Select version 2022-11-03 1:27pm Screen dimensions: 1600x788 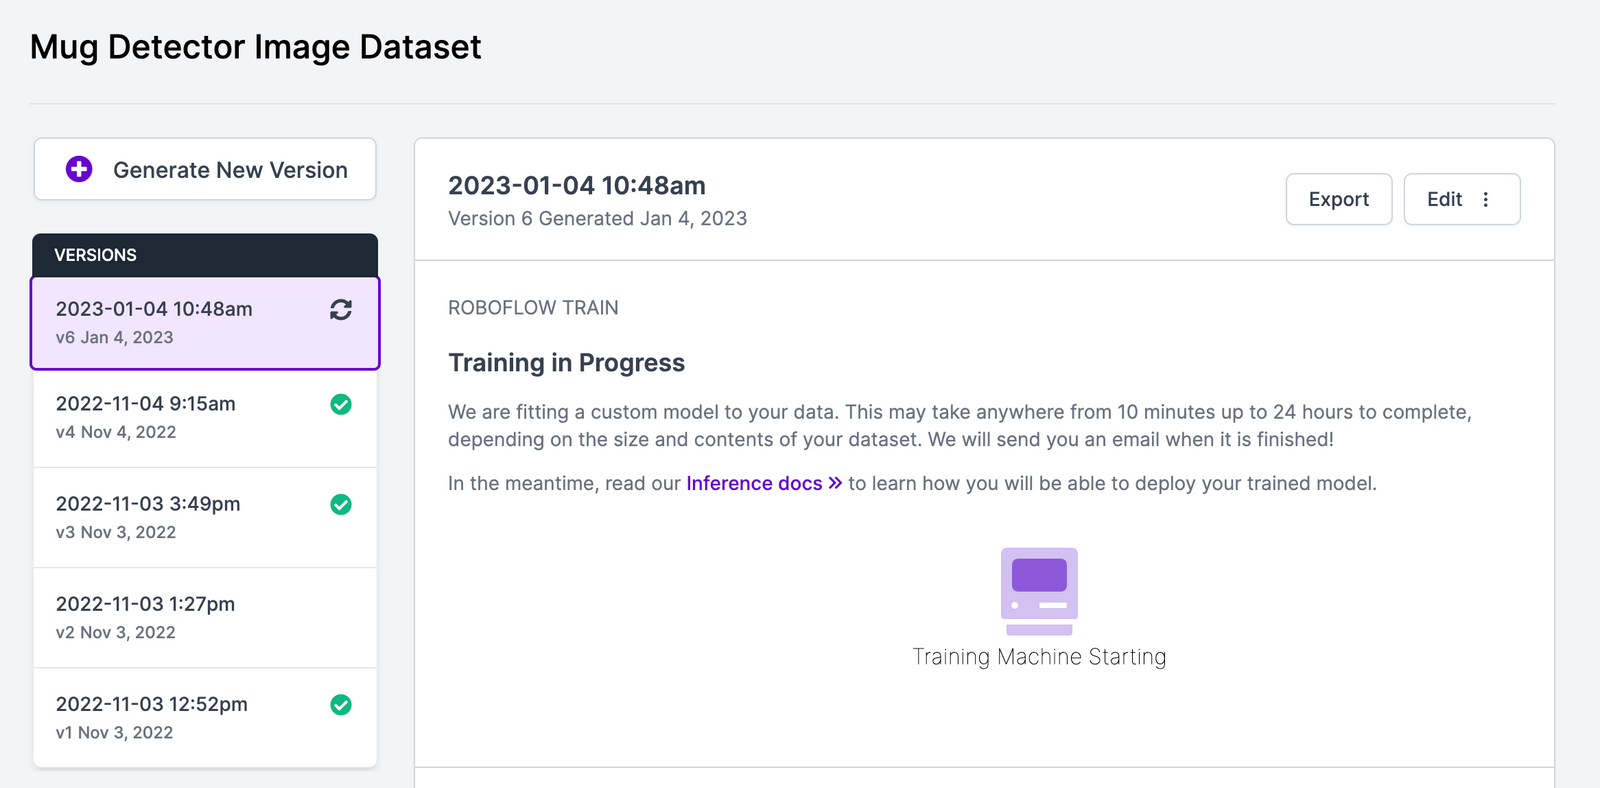coord(205,618)
